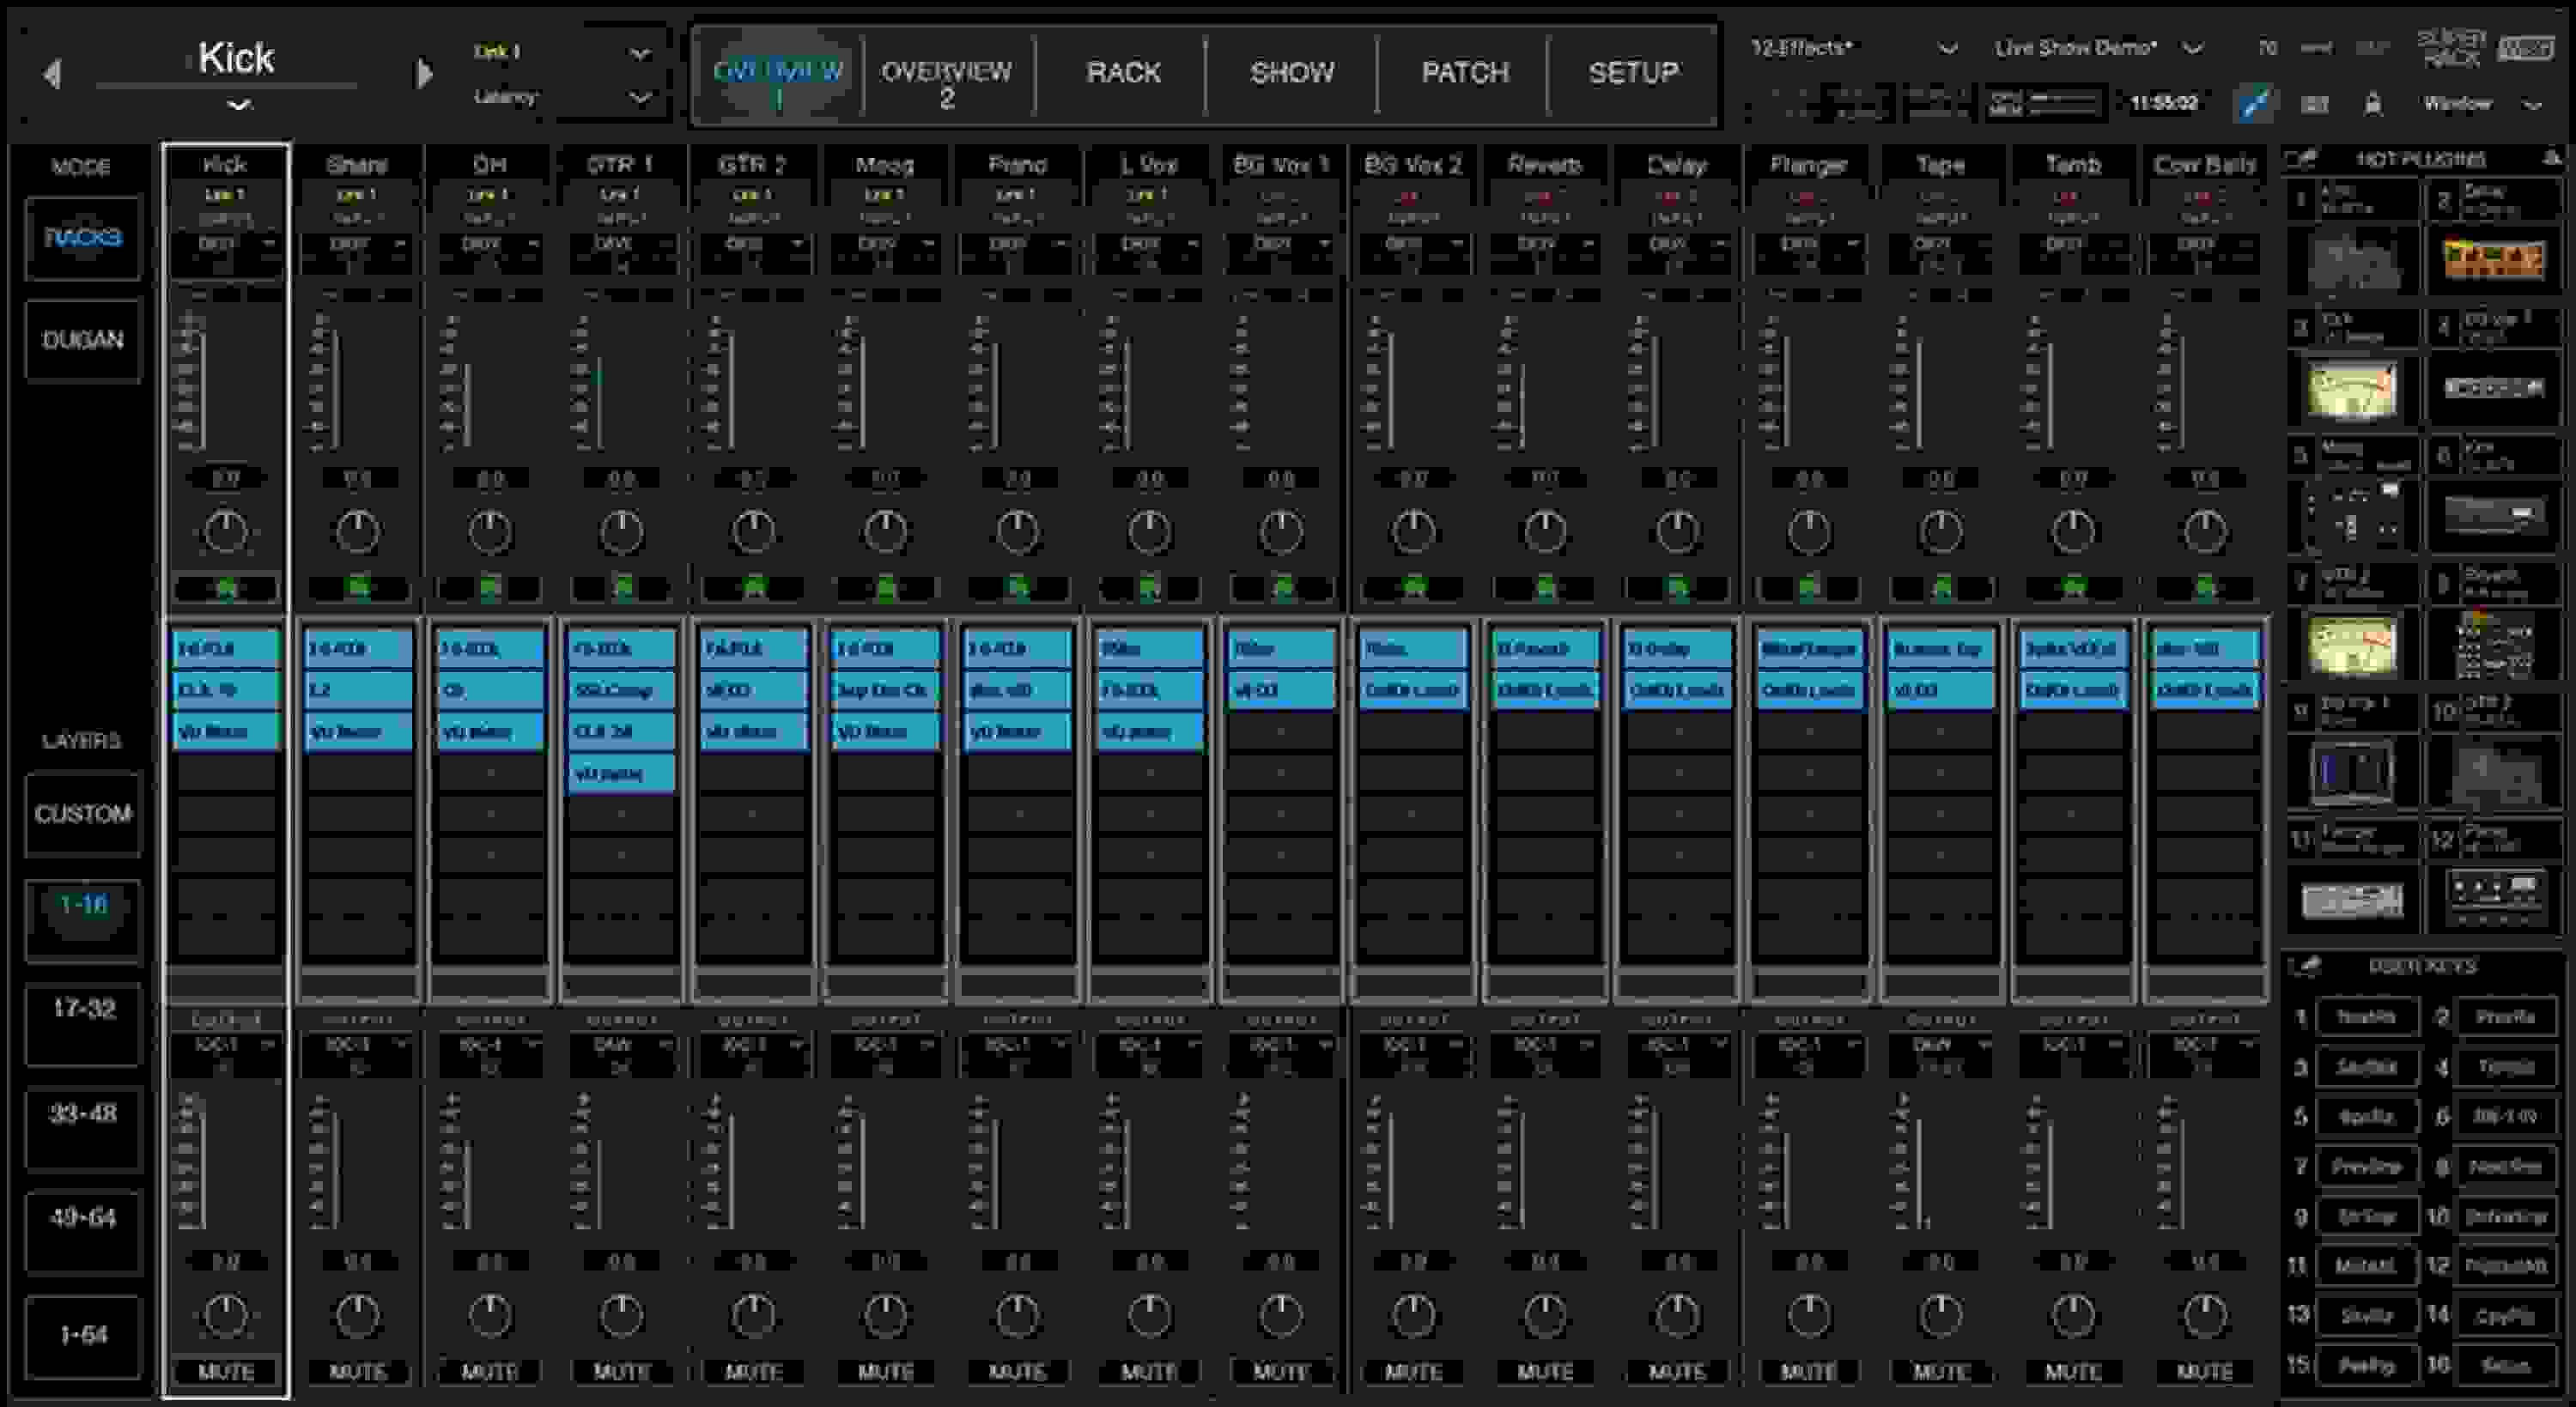This screenshot has height=1407, width=2576.
Task: Switch to the PATCH tab
Action: click(1465, 71)
